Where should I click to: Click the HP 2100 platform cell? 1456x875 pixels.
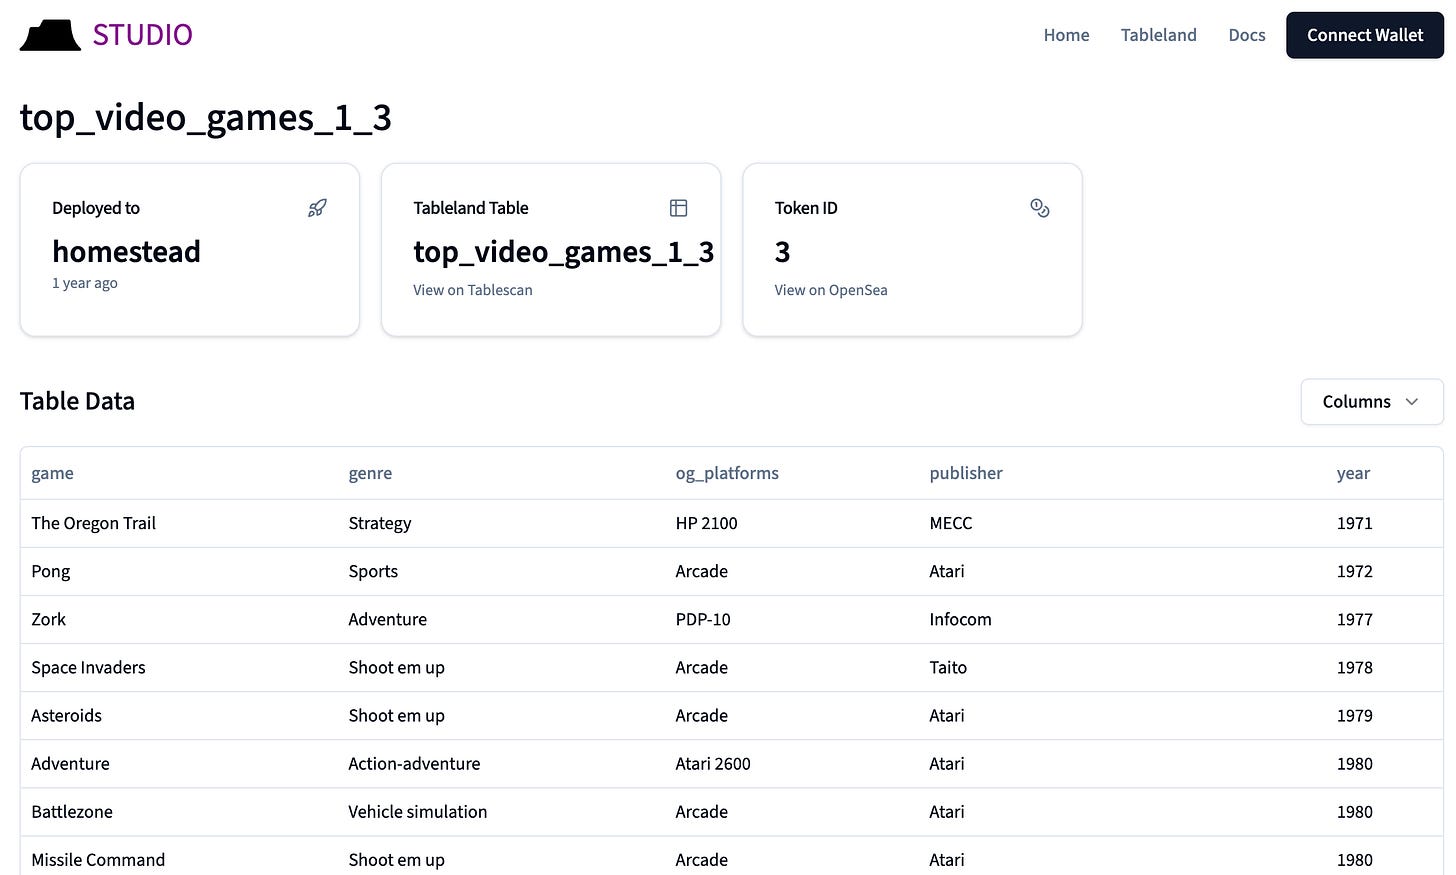pos(706,523)
